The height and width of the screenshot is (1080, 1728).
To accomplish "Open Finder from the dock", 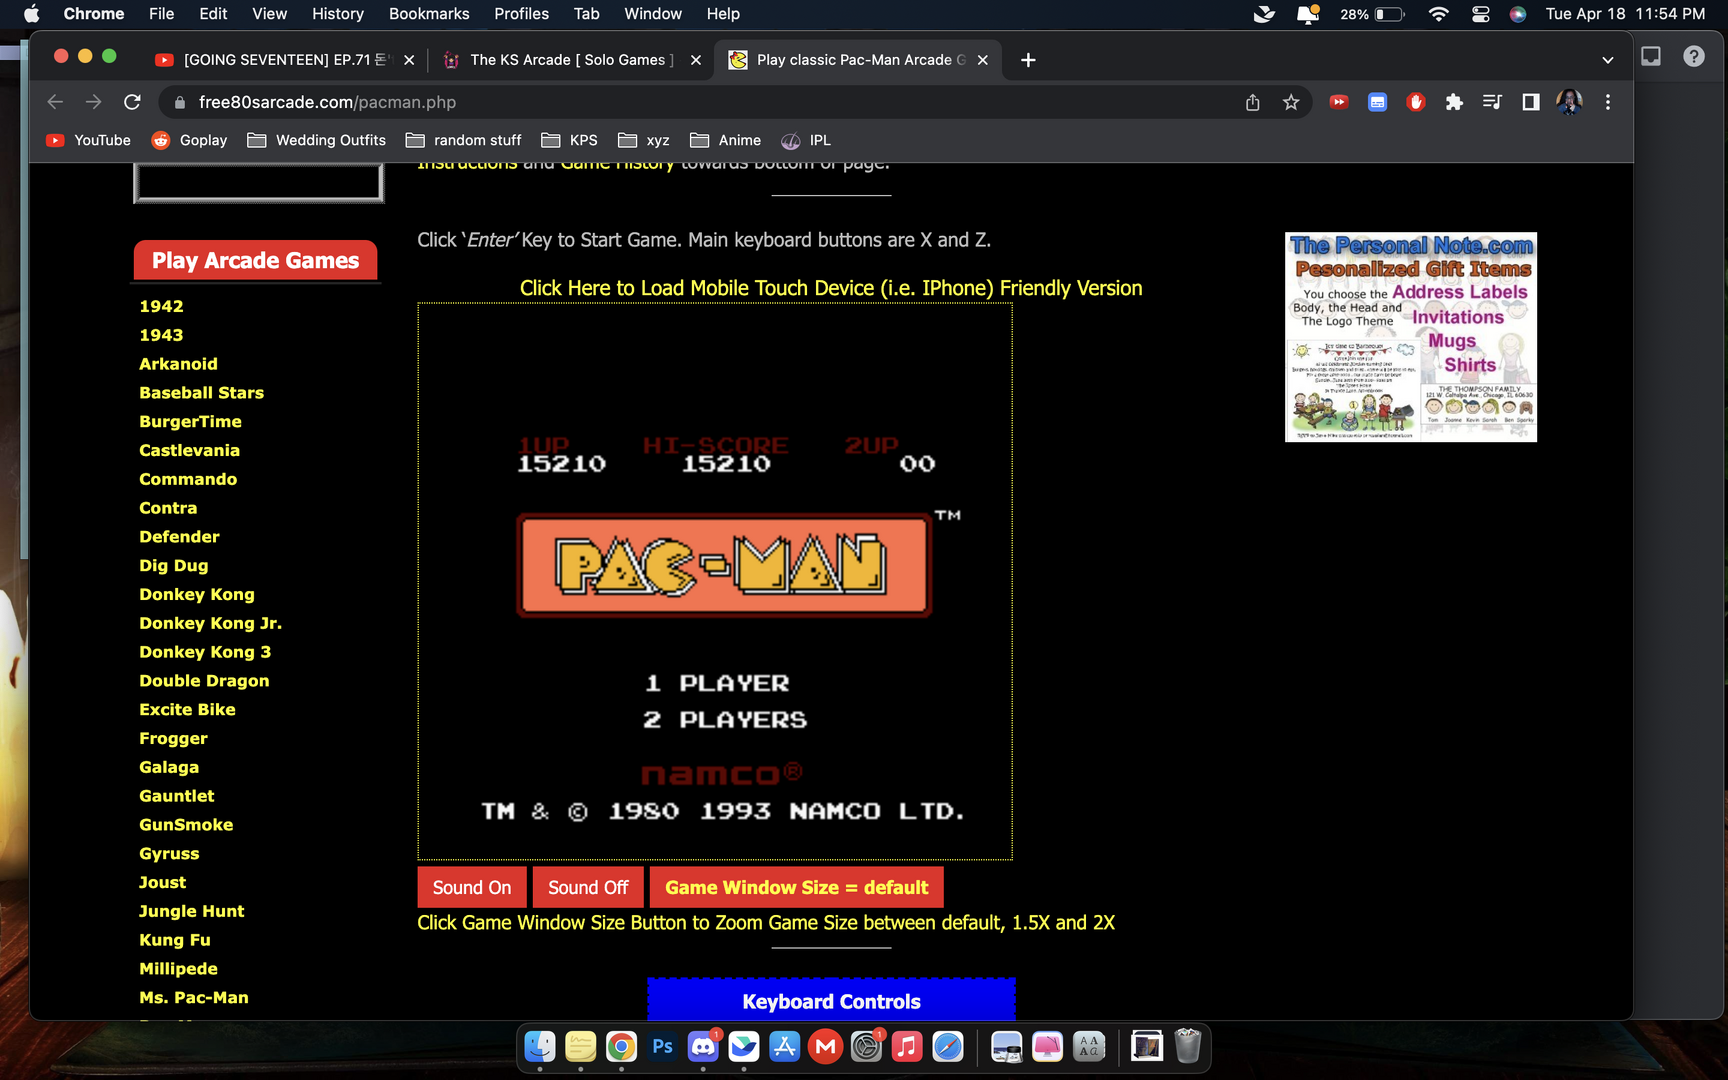I will 540,1047.
